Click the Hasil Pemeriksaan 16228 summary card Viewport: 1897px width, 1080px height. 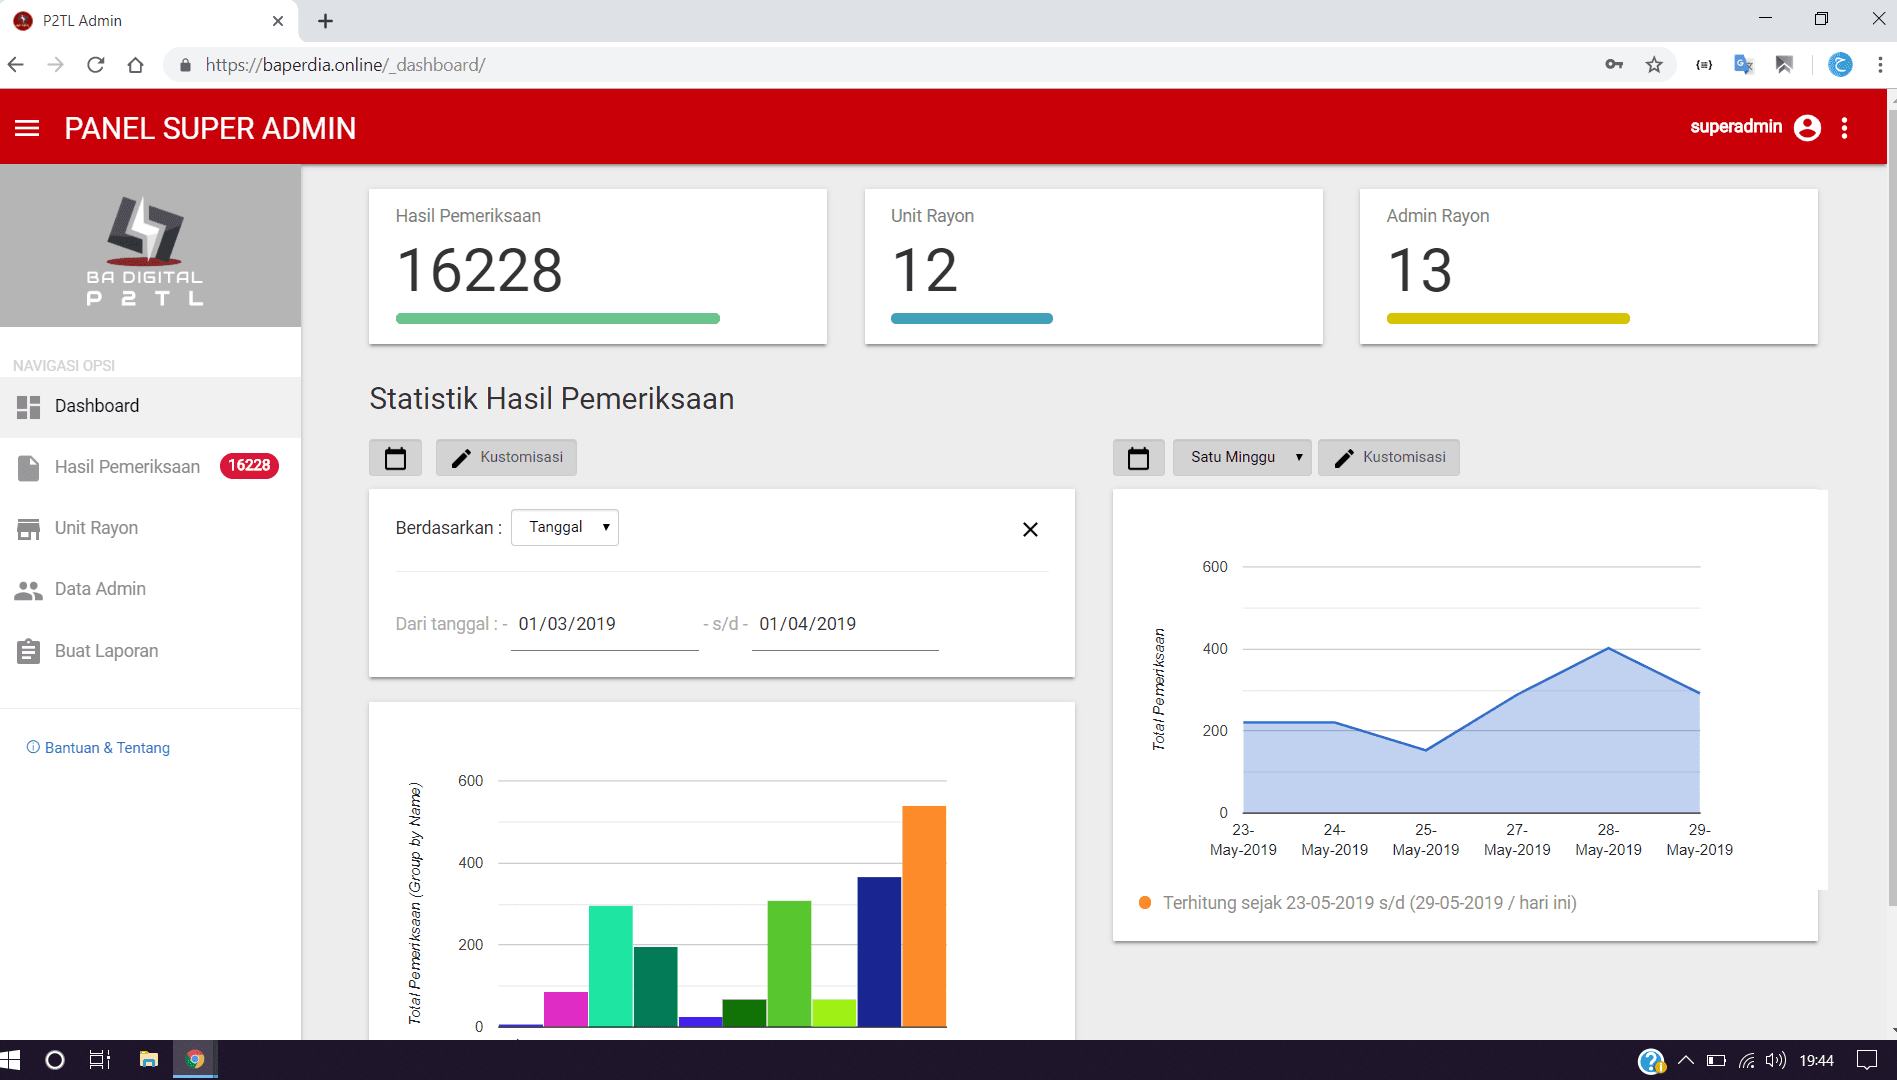(598, 267)
